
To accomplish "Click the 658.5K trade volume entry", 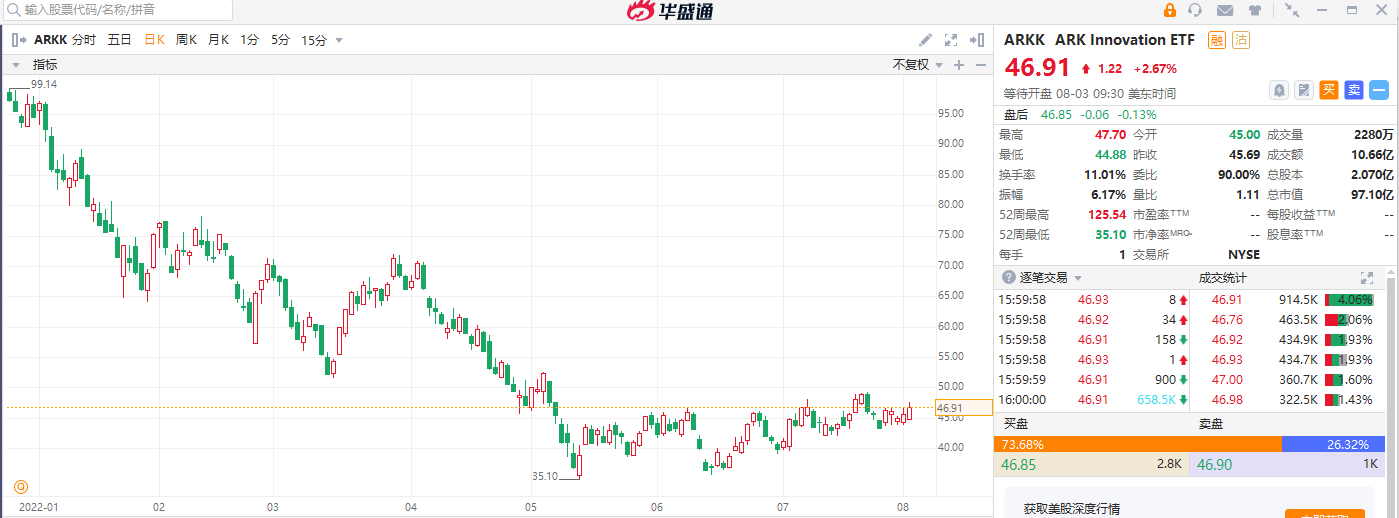I will click(1157, 399).
